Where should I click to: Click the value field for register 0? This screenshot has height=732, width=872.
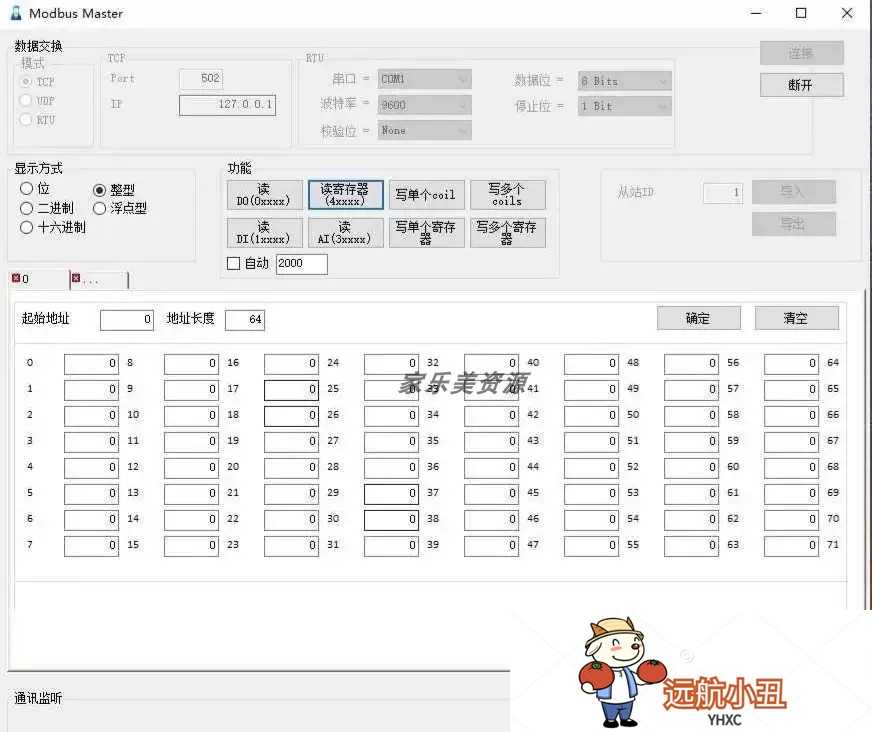[x=91, y=364]
